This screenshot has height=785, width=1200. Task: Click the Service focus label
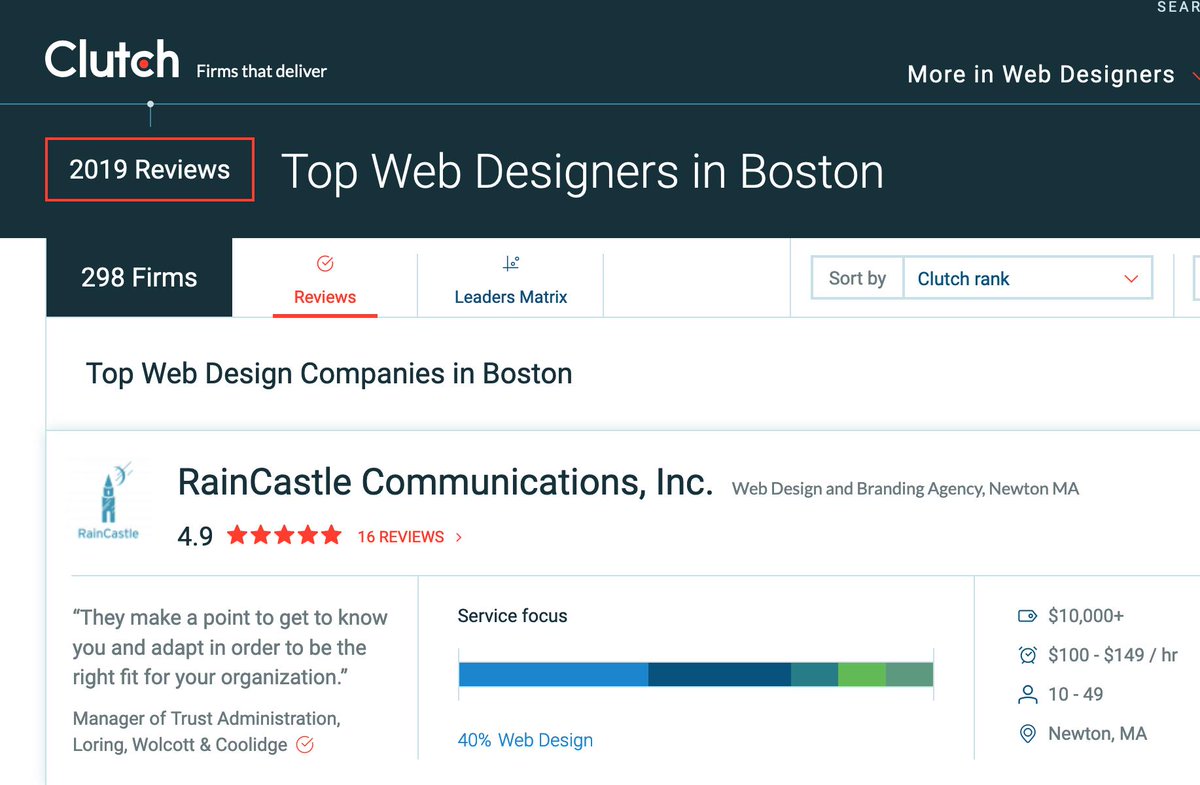(x=512, y=616)
